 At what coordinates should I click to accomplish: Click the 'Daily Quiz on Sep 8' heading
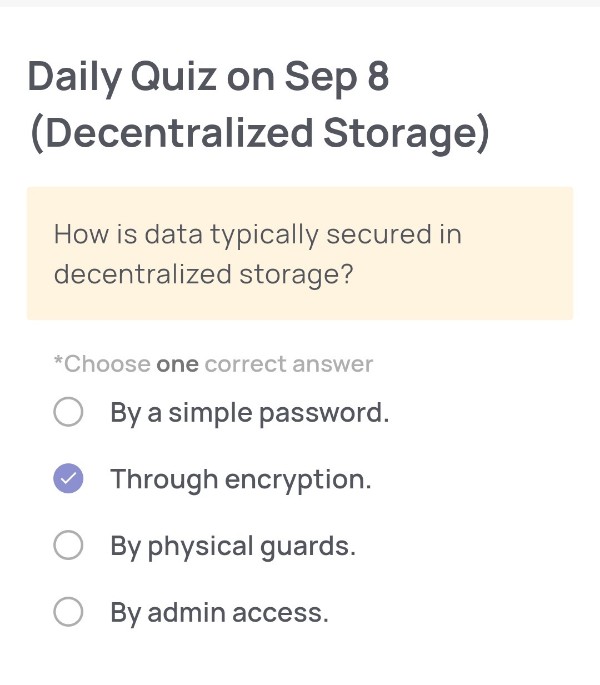click(208, 76)
